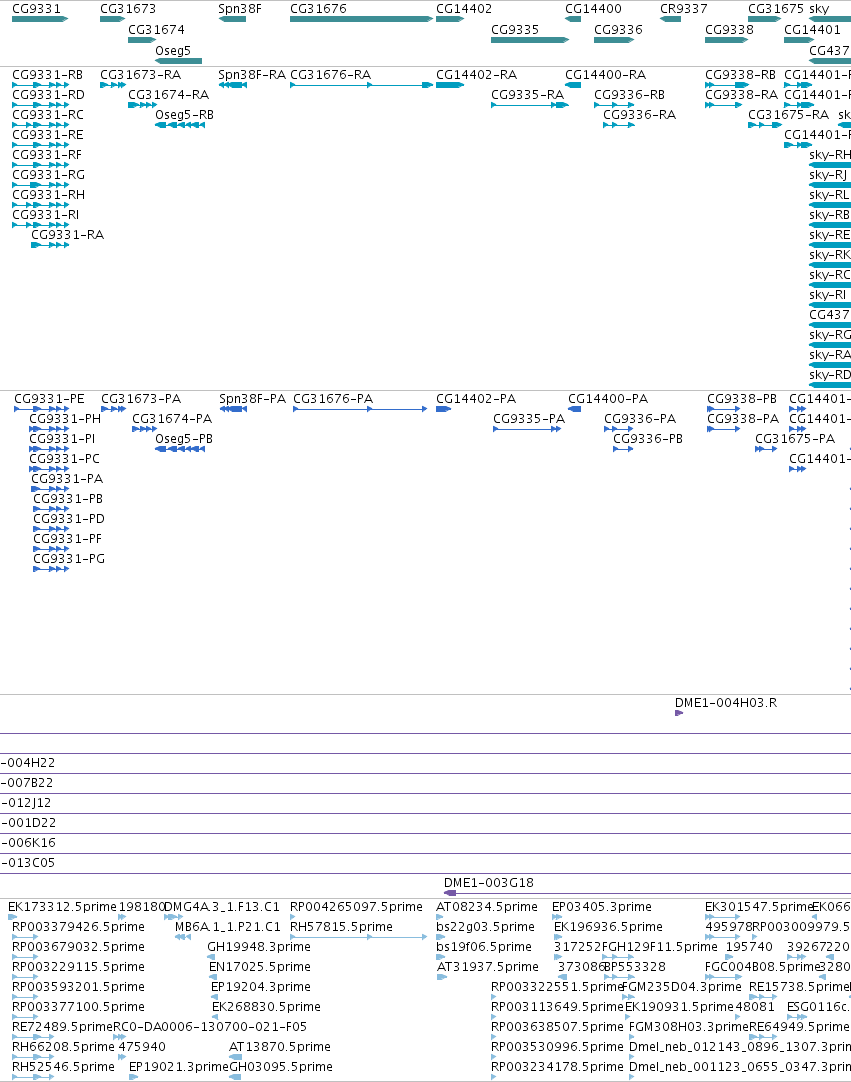Select the CG14400-RA transcript label
The height and width of the screenshot is (1082, 851).
605,75
